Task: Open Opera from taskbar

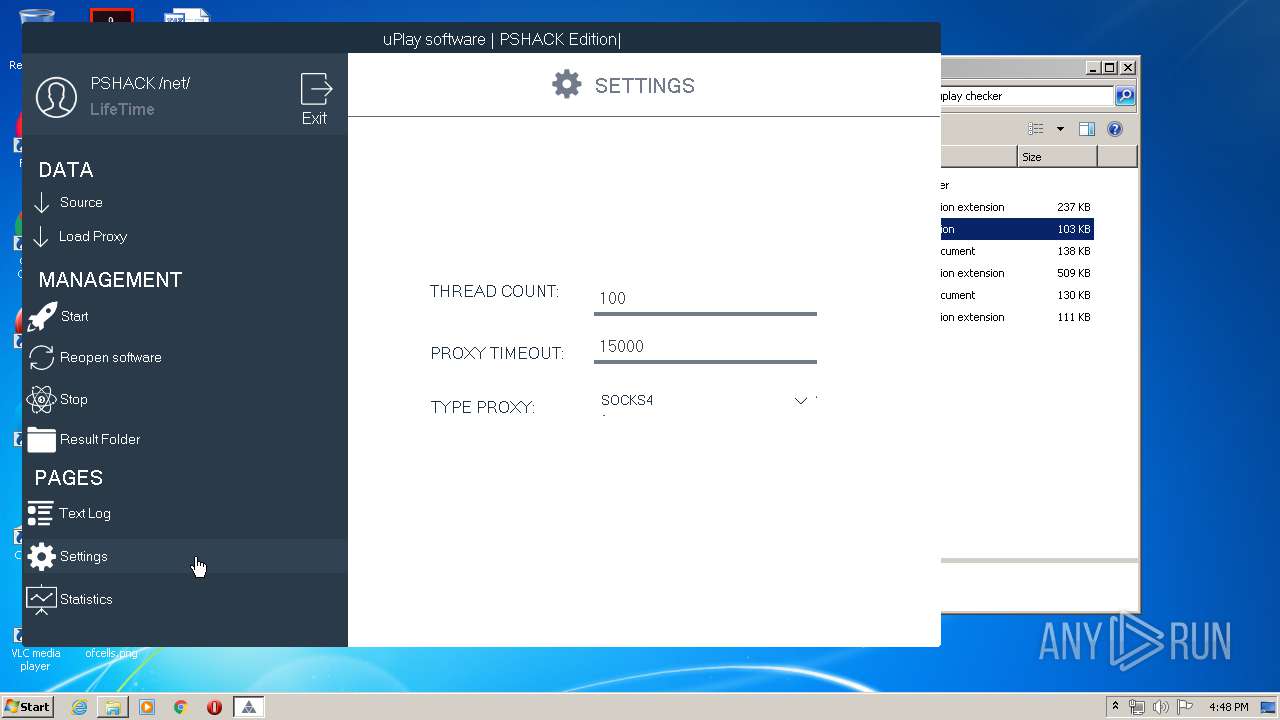Action: (x=214, y=707)
